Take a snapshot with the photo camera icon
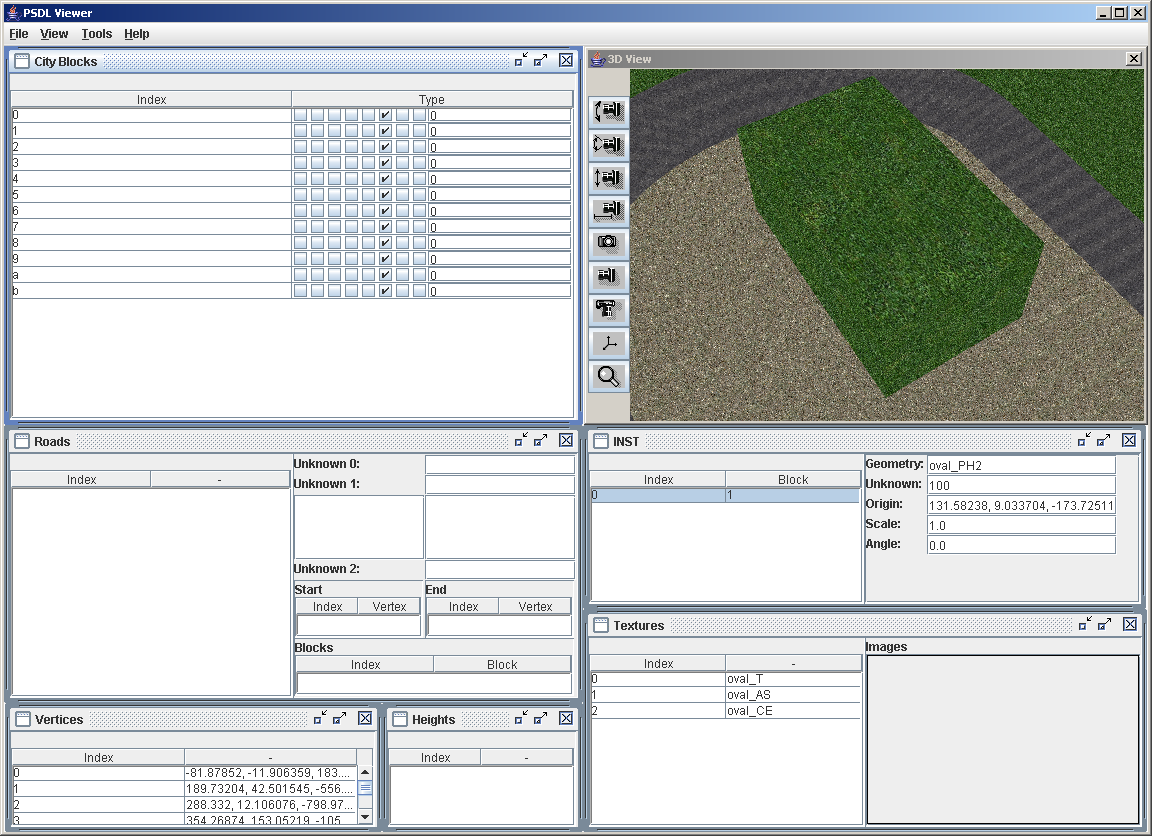The height and width of the screenshot is (836, 1152). 609,243
